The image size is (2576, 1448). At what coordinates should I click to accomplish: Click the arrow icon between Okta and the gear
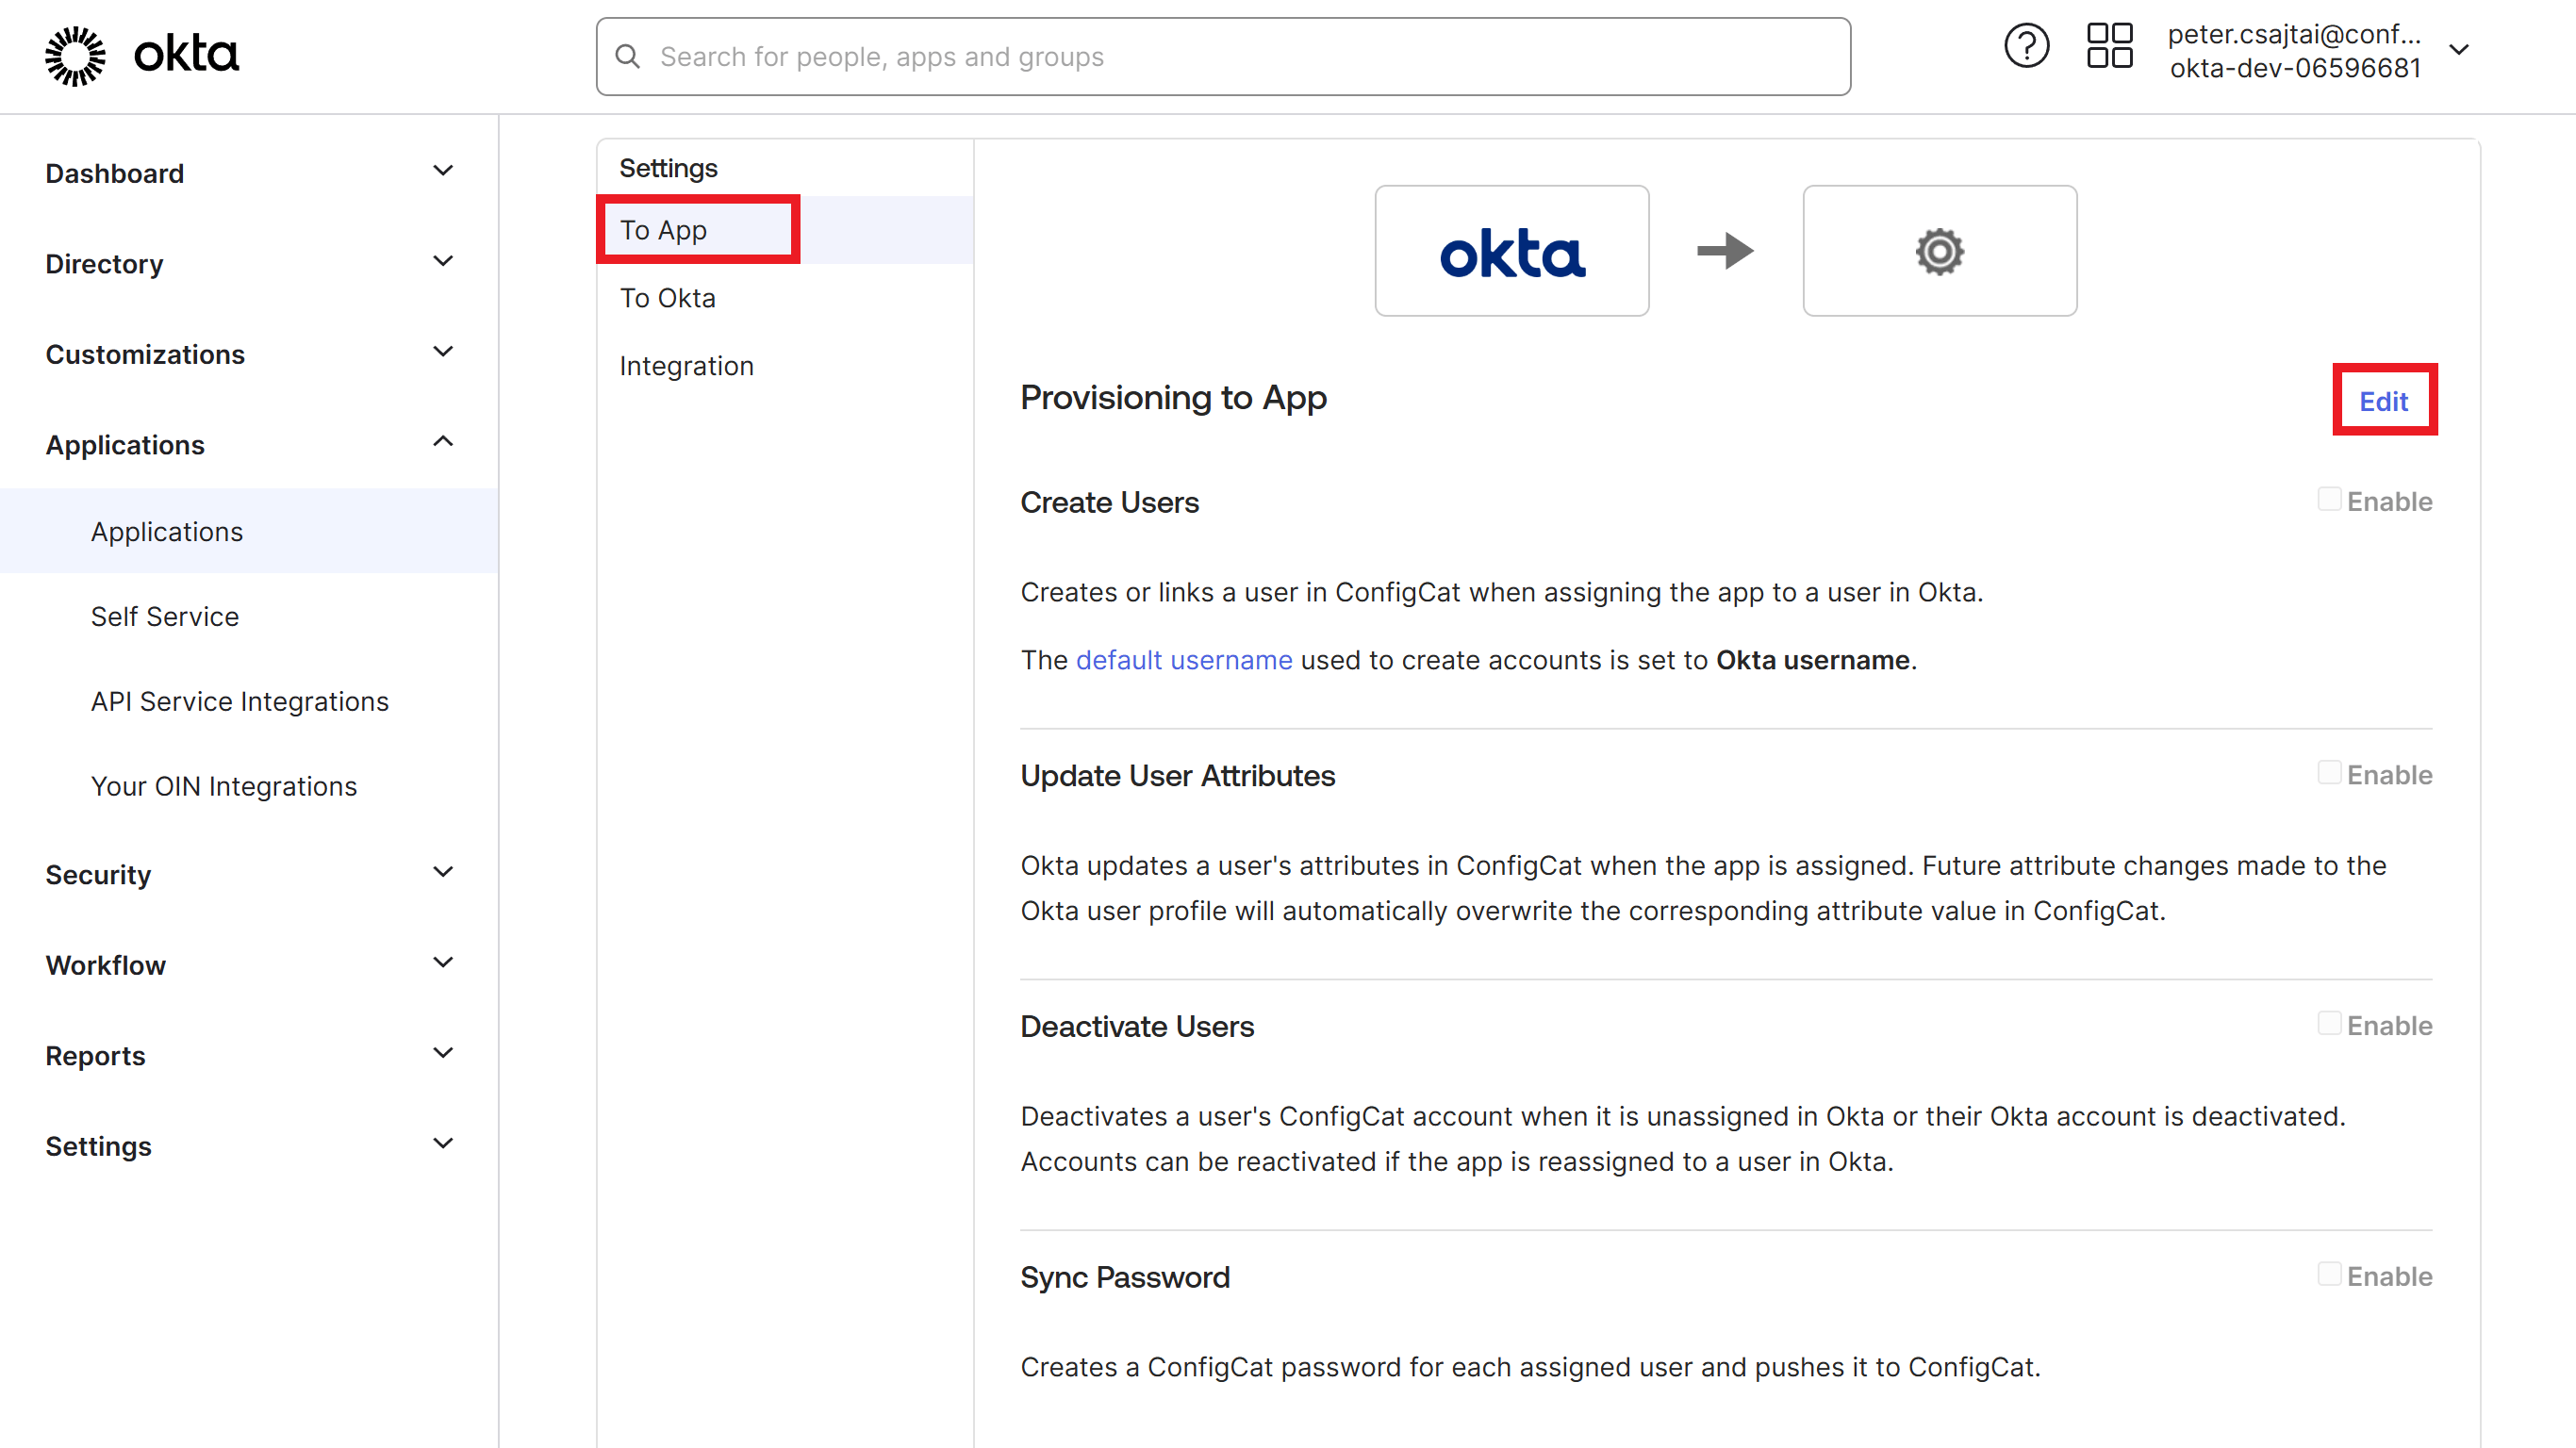(1725, 251)
